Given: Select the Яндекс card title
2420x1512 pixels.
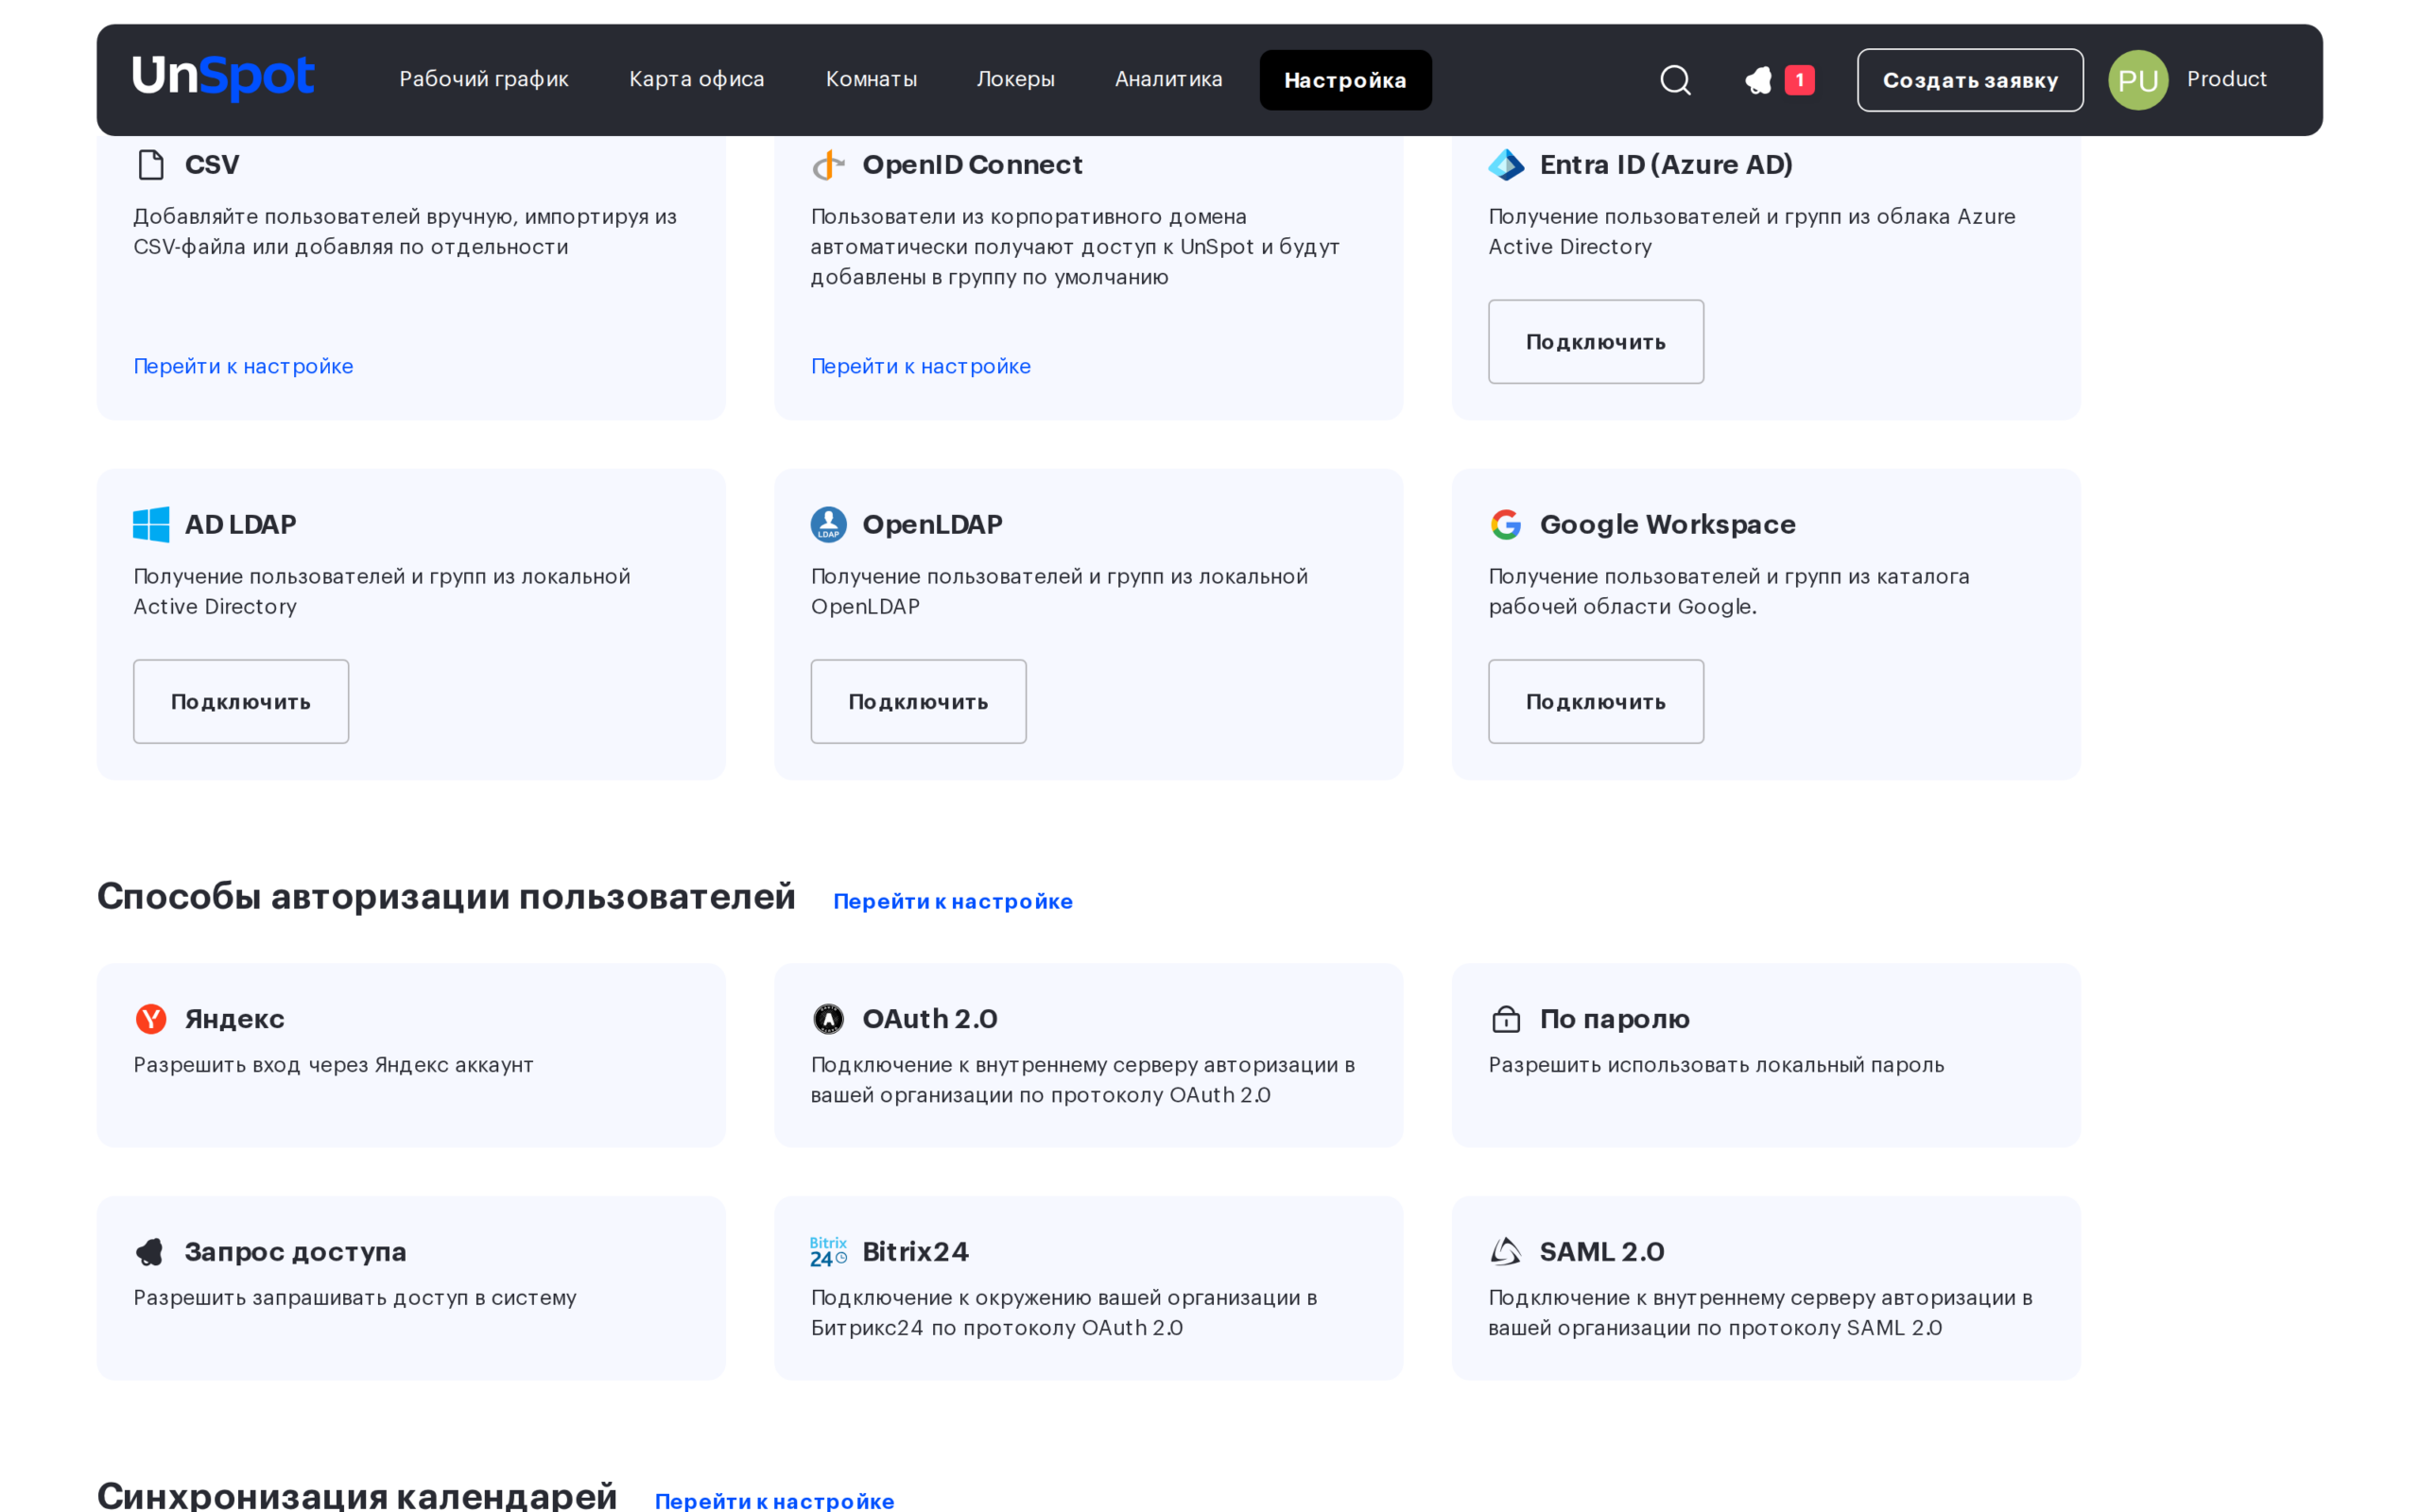Looking at the screenshot, I should [234, 1019].
